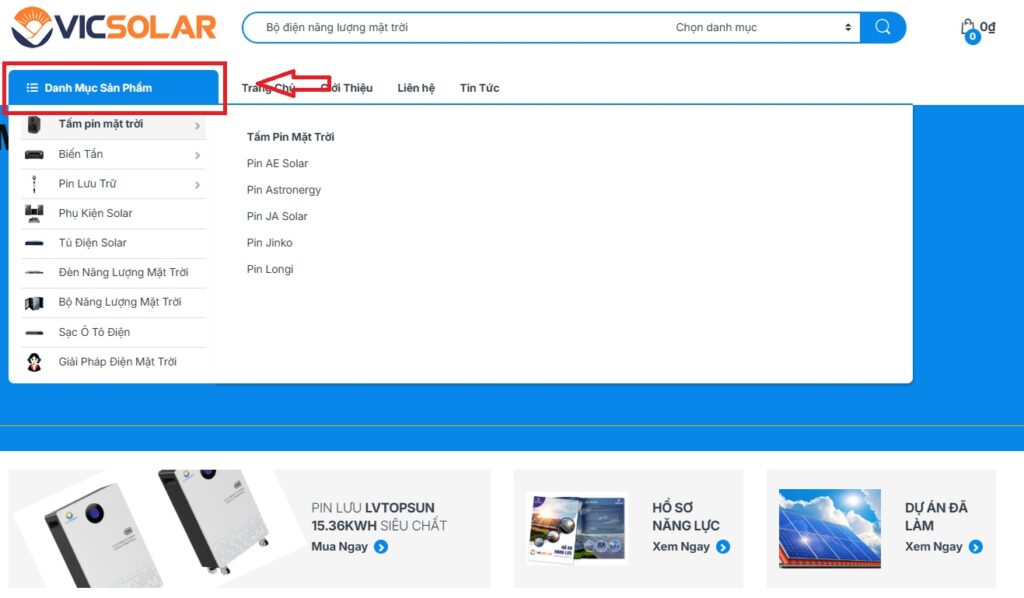Open the Pin AE Solar link
This screenshot has height=598, width=1024.
pyautogui.click(x=278, y=163)
